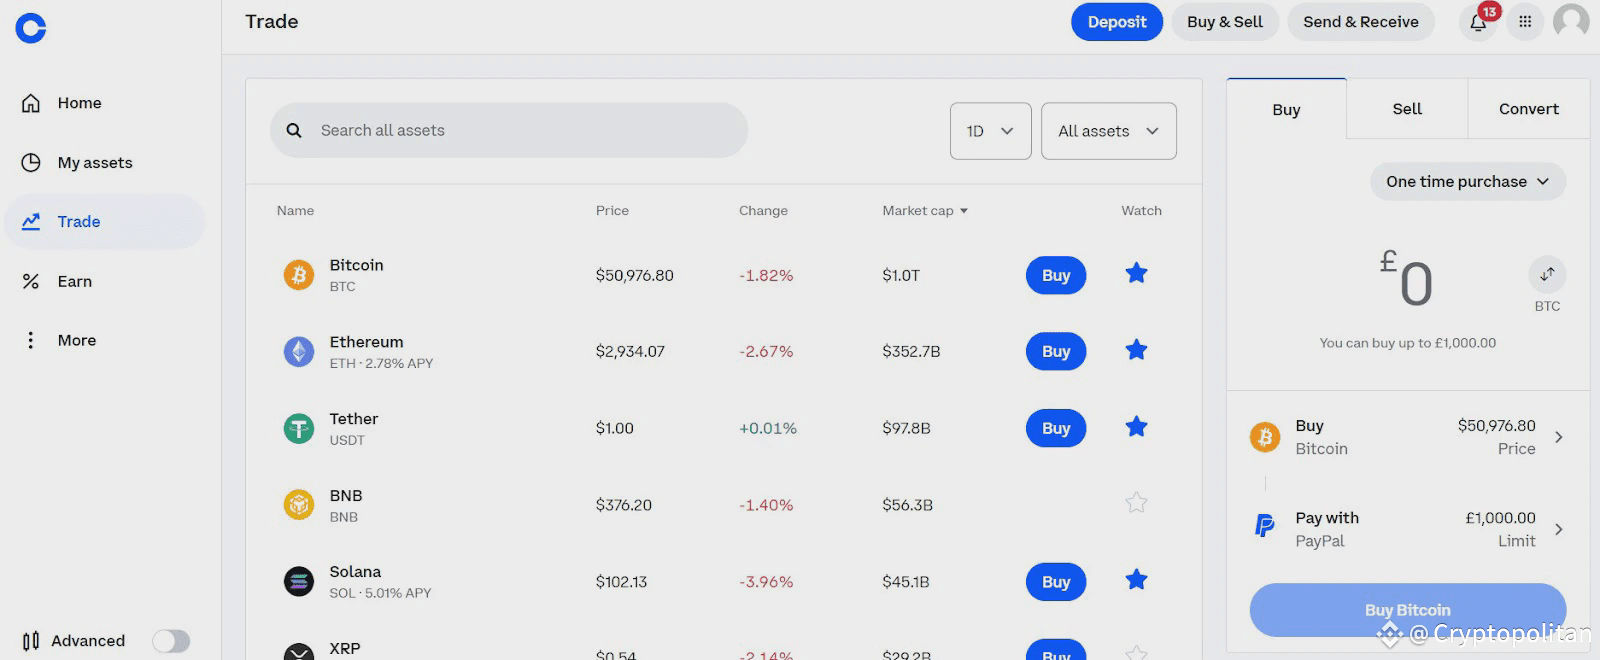
Task: Click the Deposit button
Action: [1117, 22]
